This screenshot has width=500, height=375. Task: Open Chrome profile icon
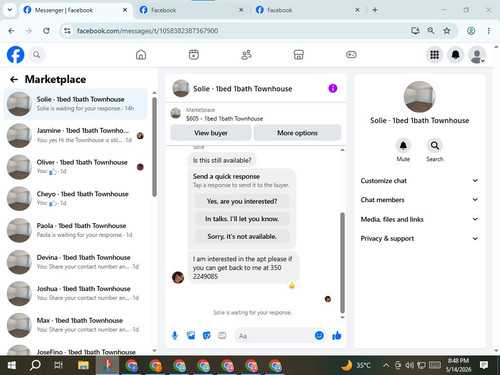(471, 31)
